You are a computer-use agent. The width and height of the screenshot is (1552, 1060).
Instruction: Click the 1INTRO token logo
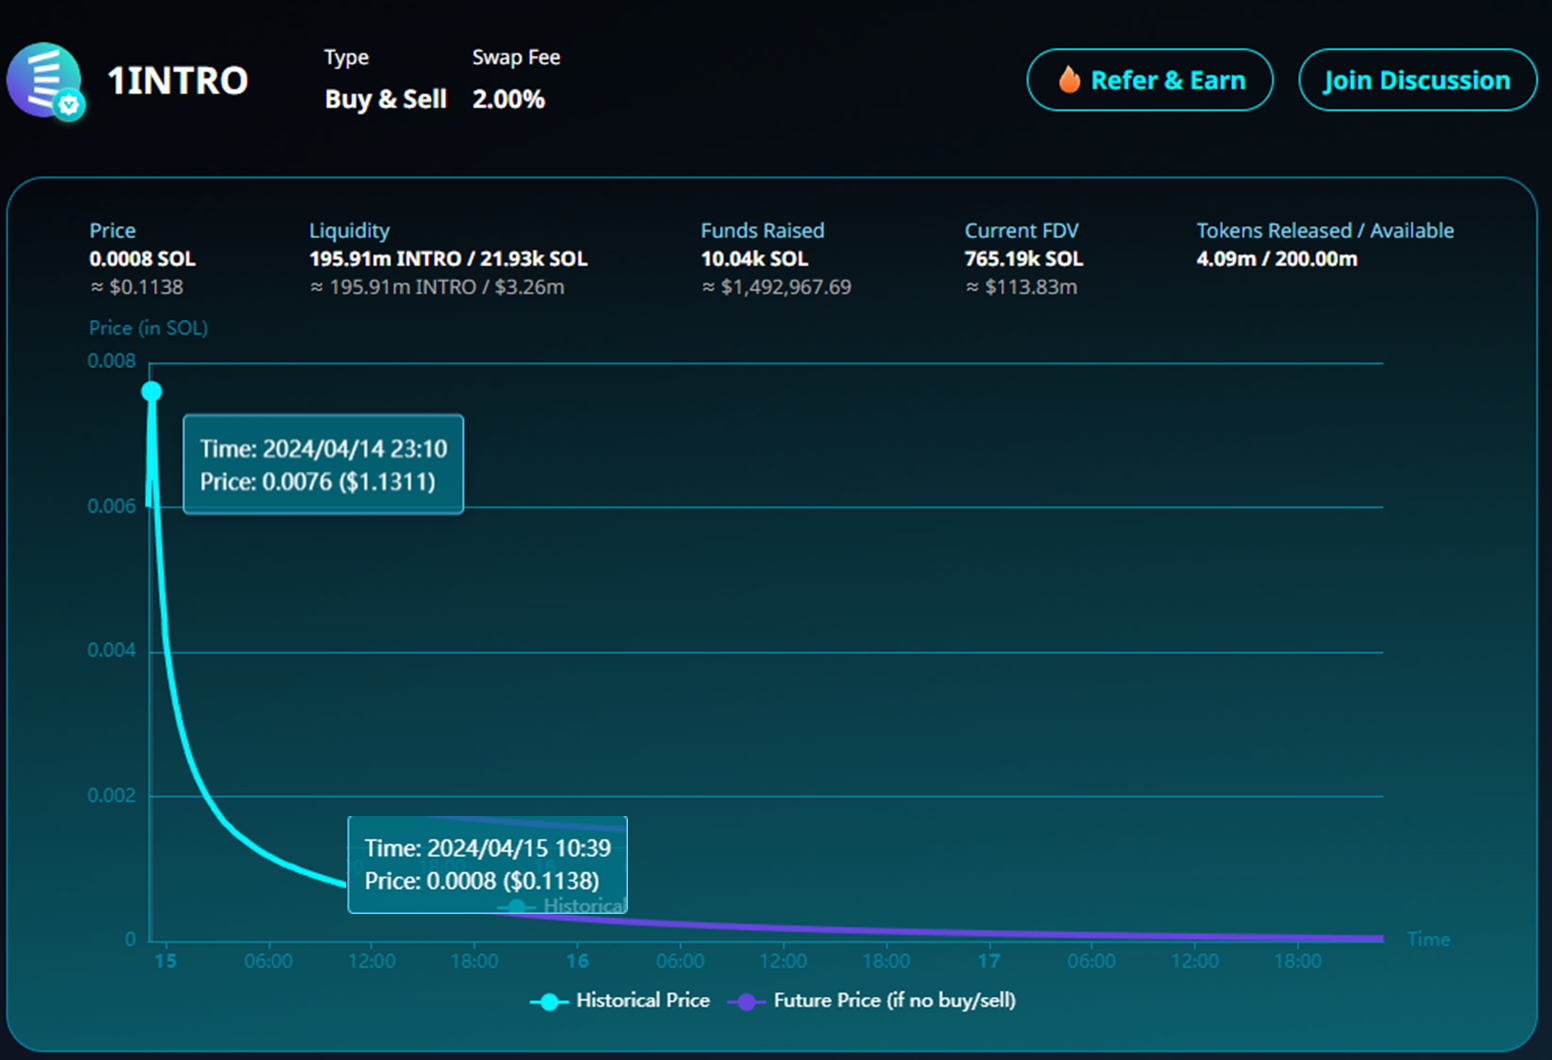coord(42,78)
